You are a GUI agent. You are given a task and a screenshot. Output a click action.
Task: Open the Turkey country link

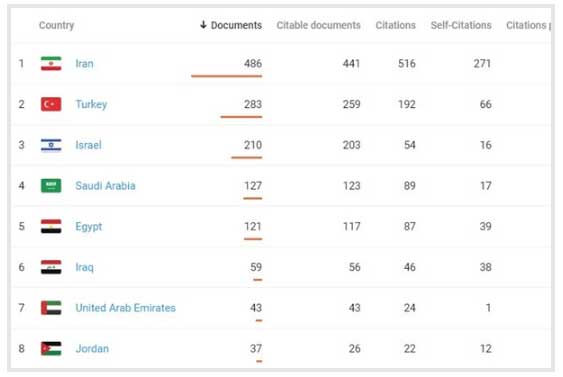(91, 104)
